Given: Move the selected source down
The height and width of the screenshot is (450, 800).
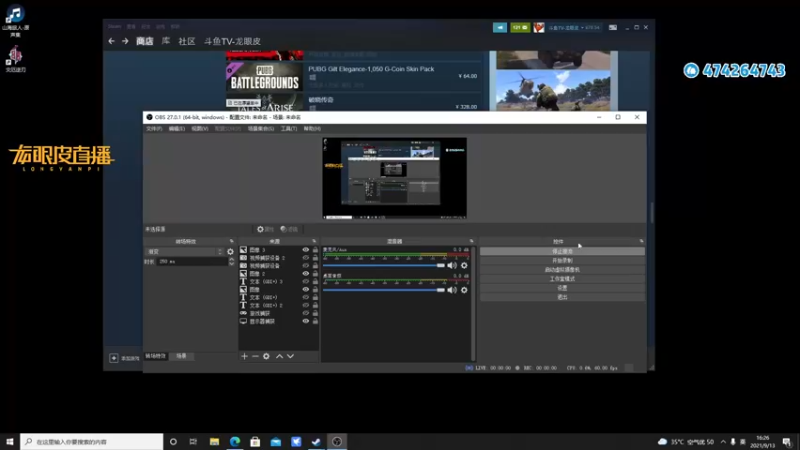Looking at the screenshot, I should tap(290, 356).
